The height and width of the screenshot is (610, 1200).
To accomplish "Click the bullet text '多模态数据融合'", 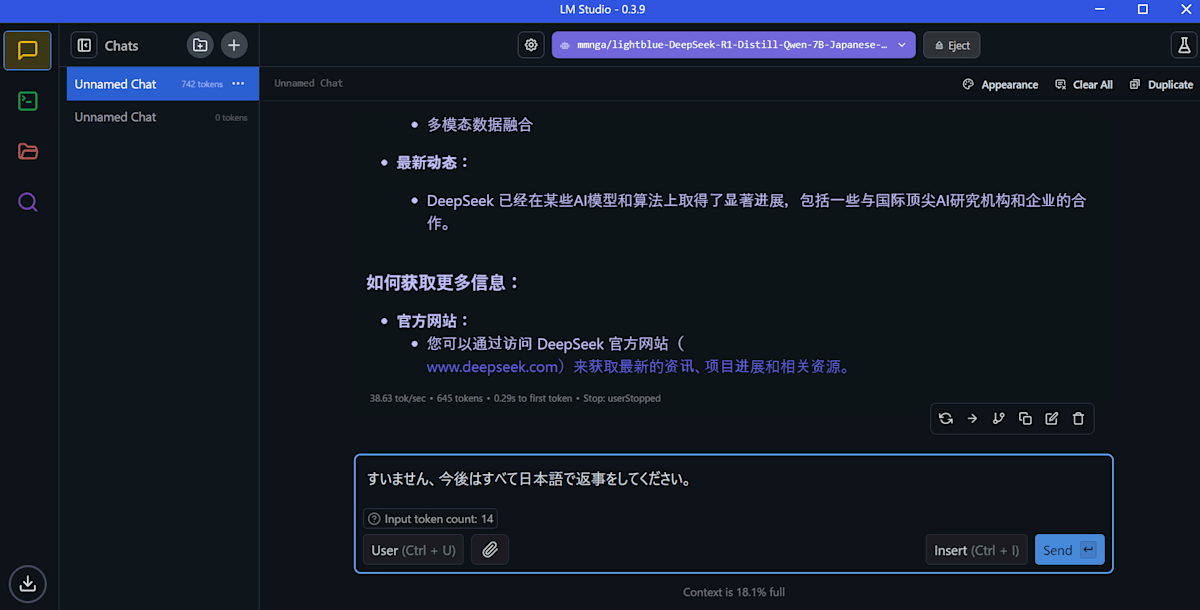I will click(x=480, y=125).
